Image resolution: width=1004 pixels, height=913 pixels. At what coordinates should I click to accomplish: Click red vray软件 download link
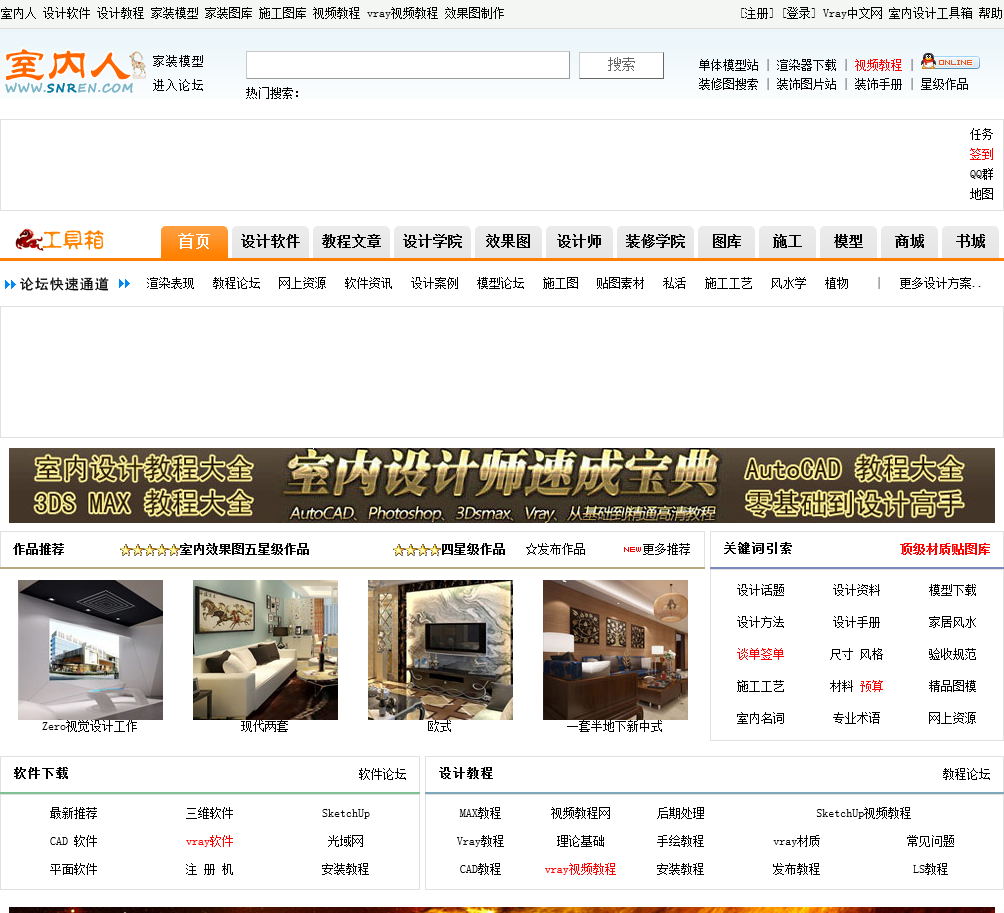coord(209,841)
